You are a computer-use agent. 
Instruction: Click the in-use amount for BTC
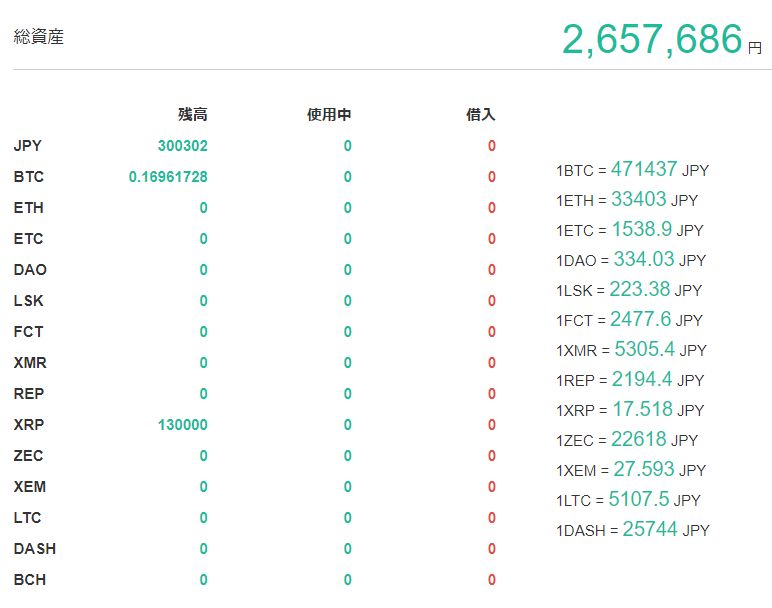click(347, 177)
